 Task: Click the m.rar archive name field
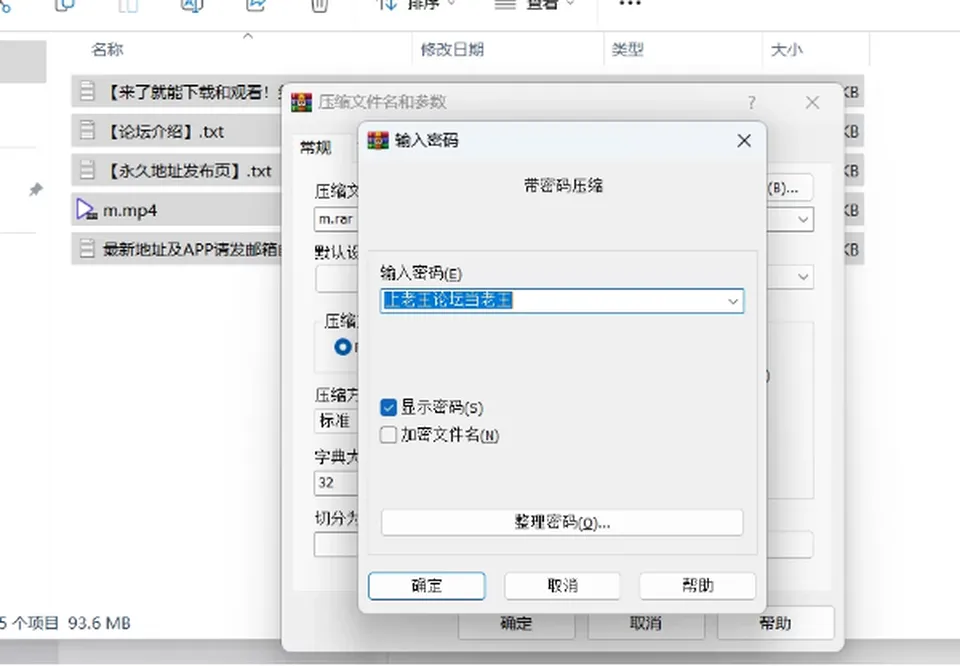336,219
